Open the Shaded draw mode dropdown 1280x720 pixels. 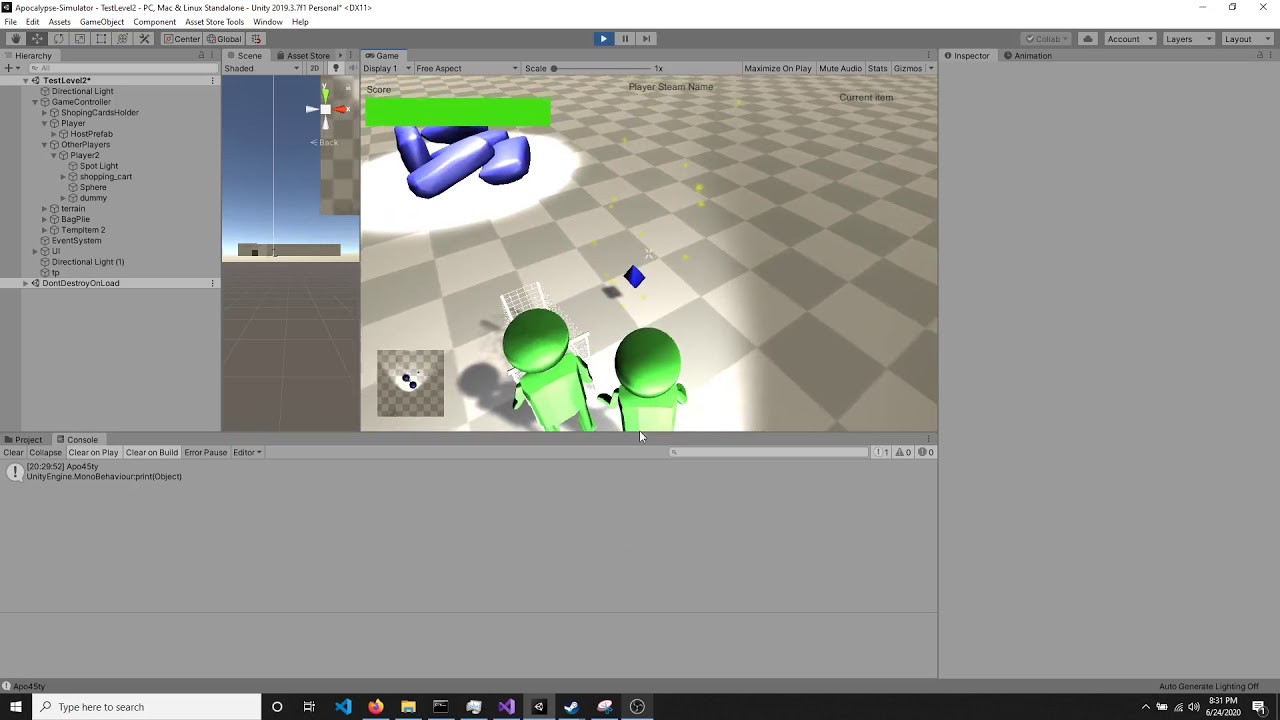[262, 68]
